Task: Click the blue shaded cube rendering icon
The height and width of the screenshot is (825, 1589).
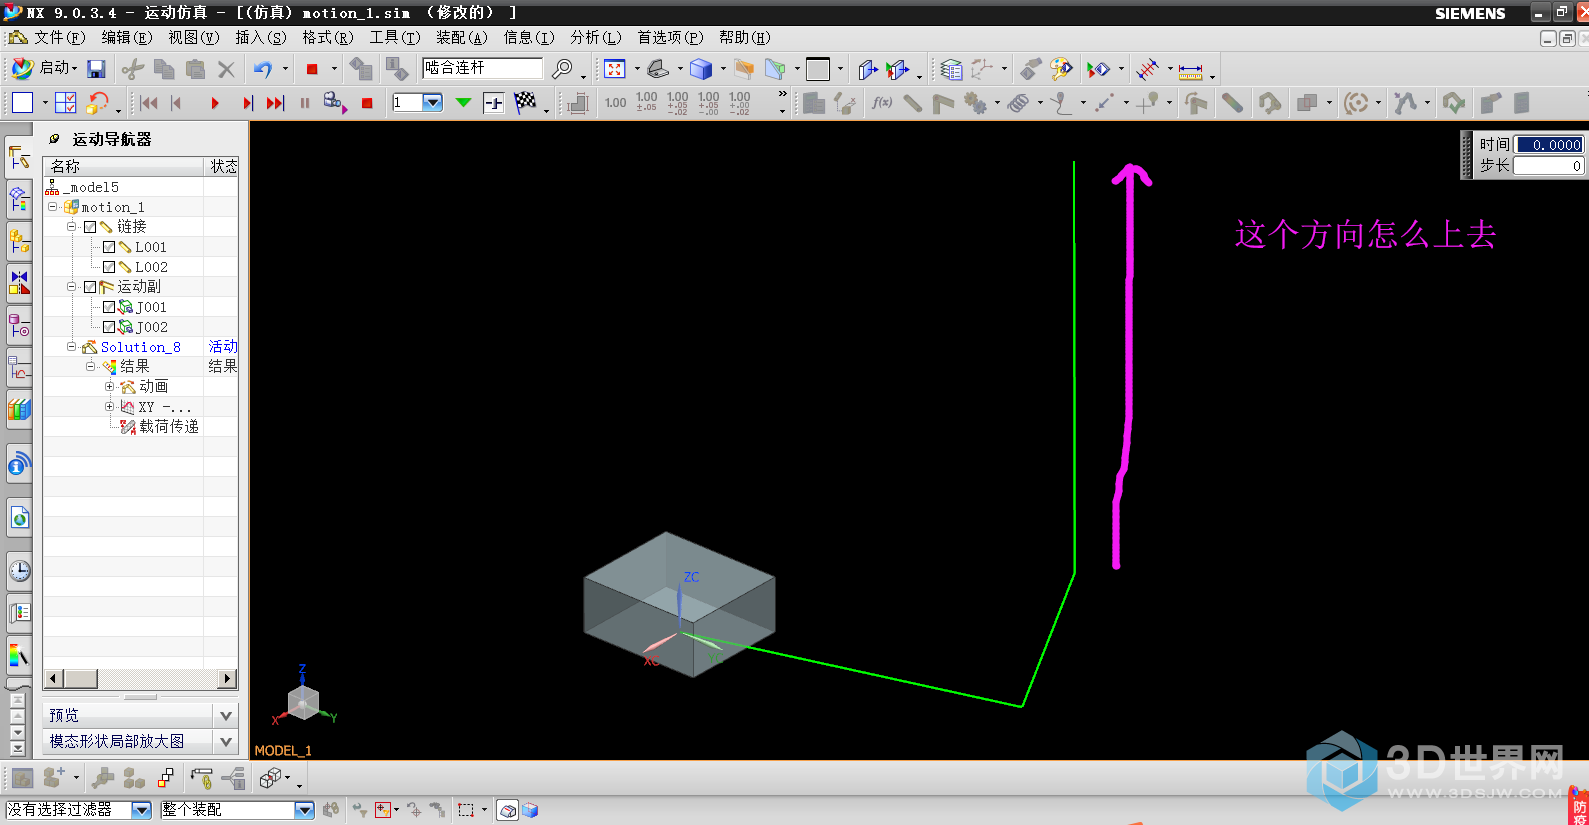Action: point(701,69)
